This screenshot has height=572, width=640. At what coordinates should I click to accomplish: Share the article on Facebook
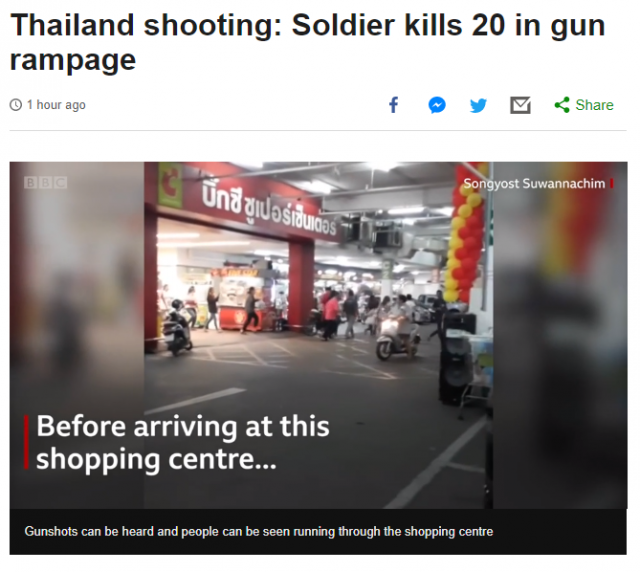393,105
